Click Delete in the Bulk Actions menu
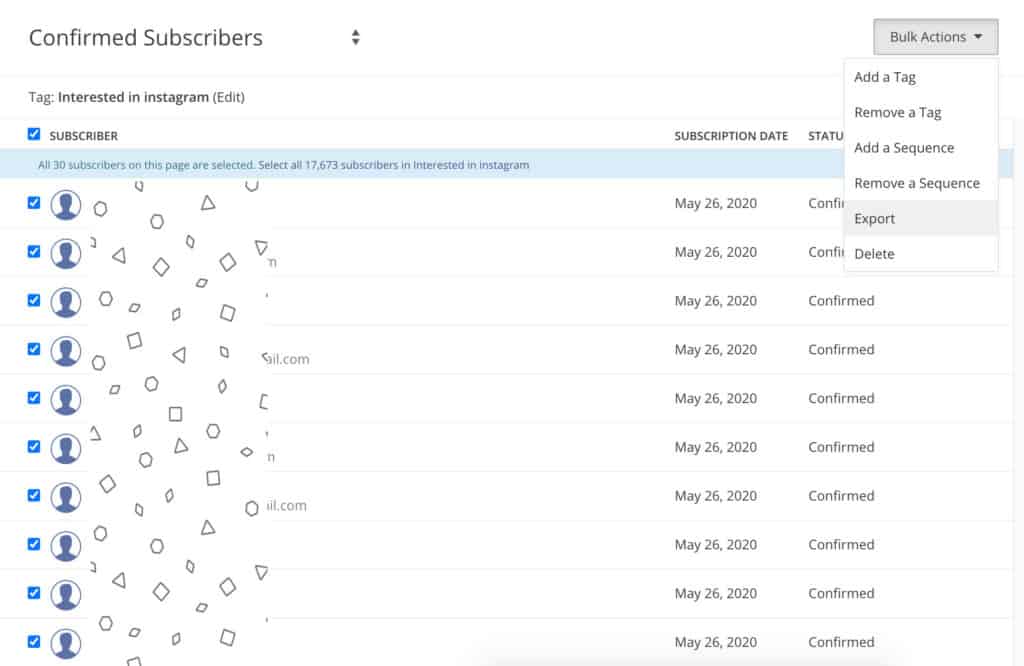This screenshot has height=666, width=1024. tap(920, 253)
